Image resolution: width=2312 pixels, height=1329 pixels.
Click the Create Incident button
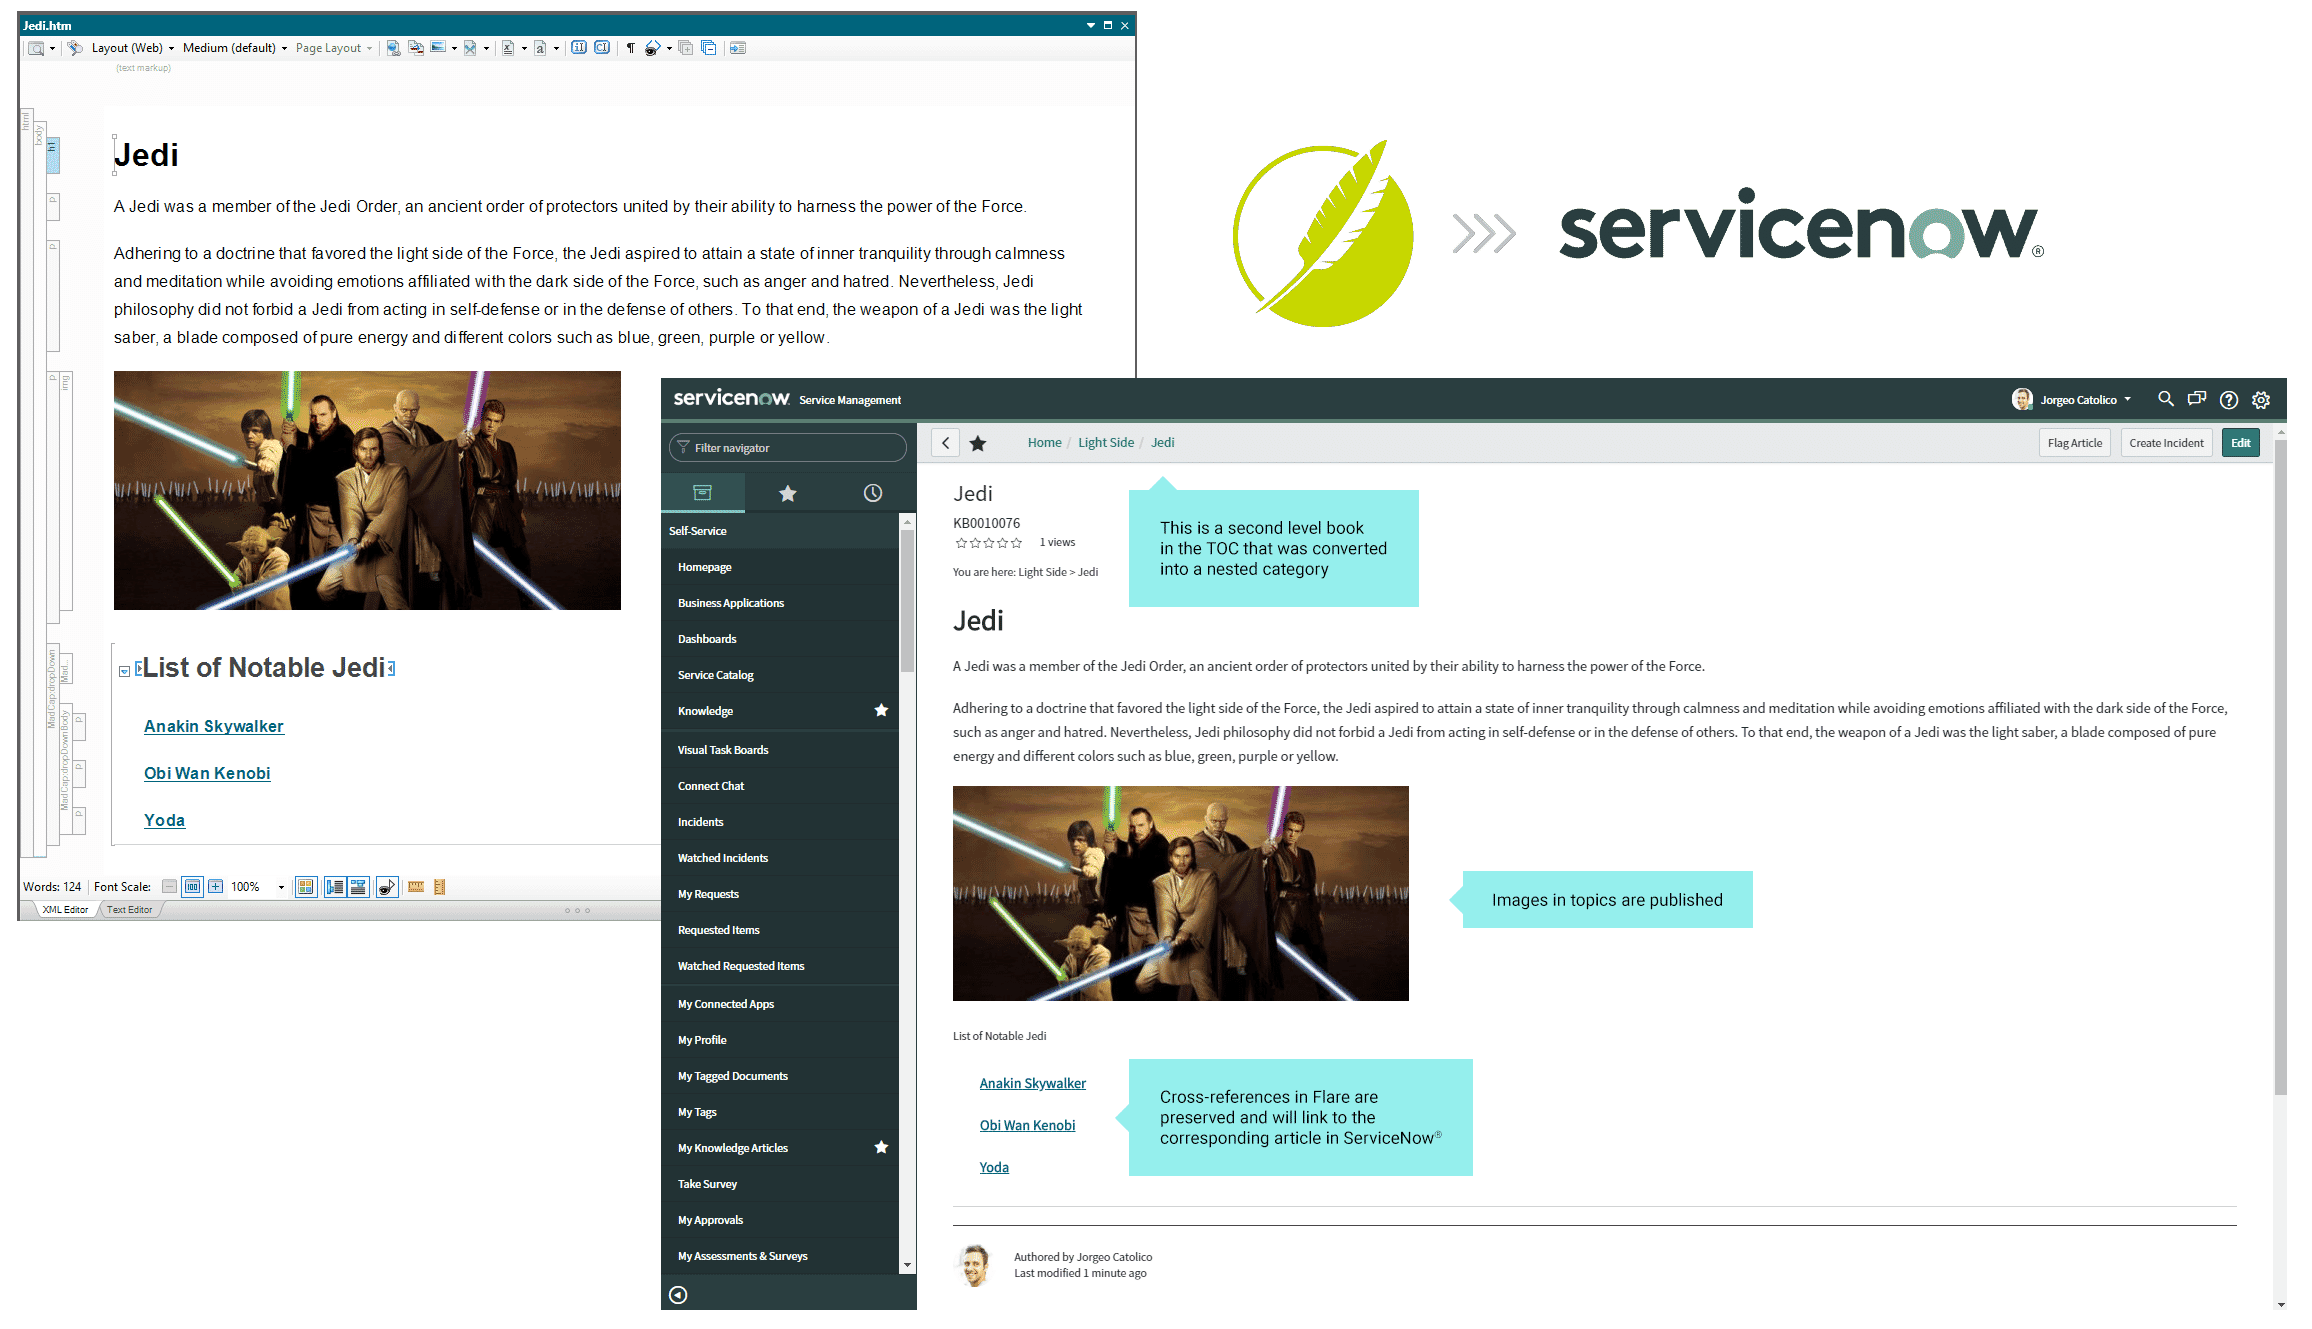(x=2166, y=443)
